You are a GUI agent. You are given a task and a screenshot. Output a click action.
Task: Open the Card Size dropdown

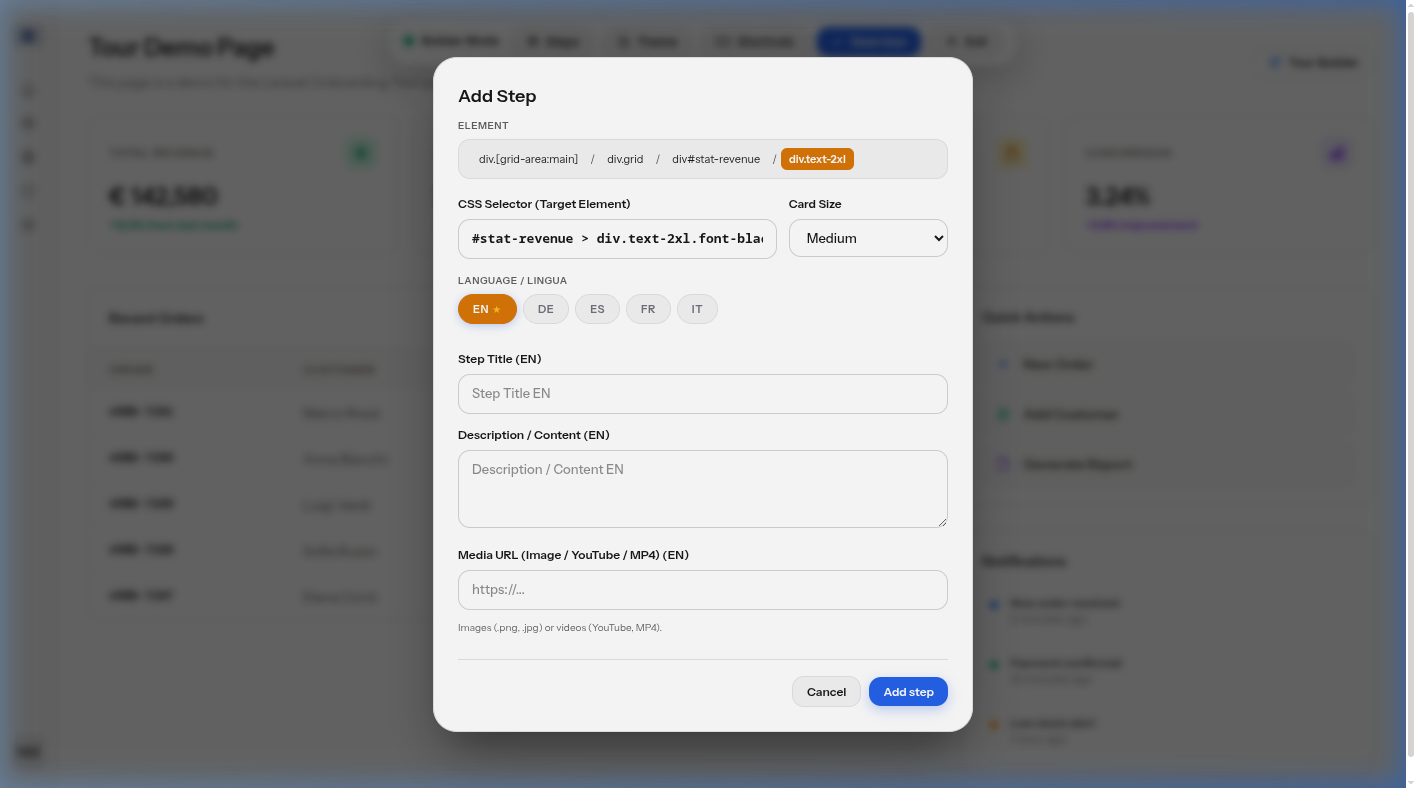pyautogui.click(x=868, y=238)
